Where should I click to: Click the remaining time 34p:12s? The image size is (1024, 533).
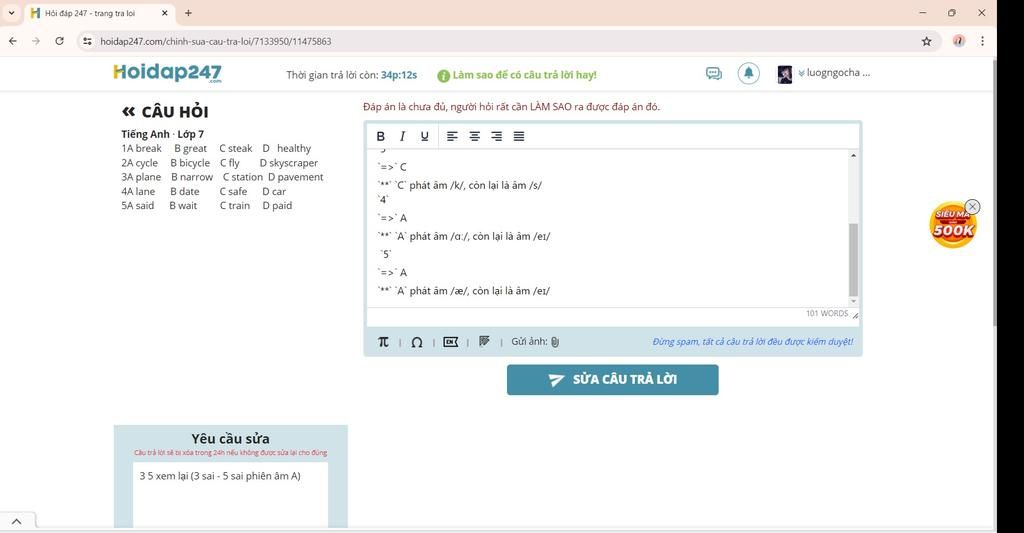pos(399,75)
